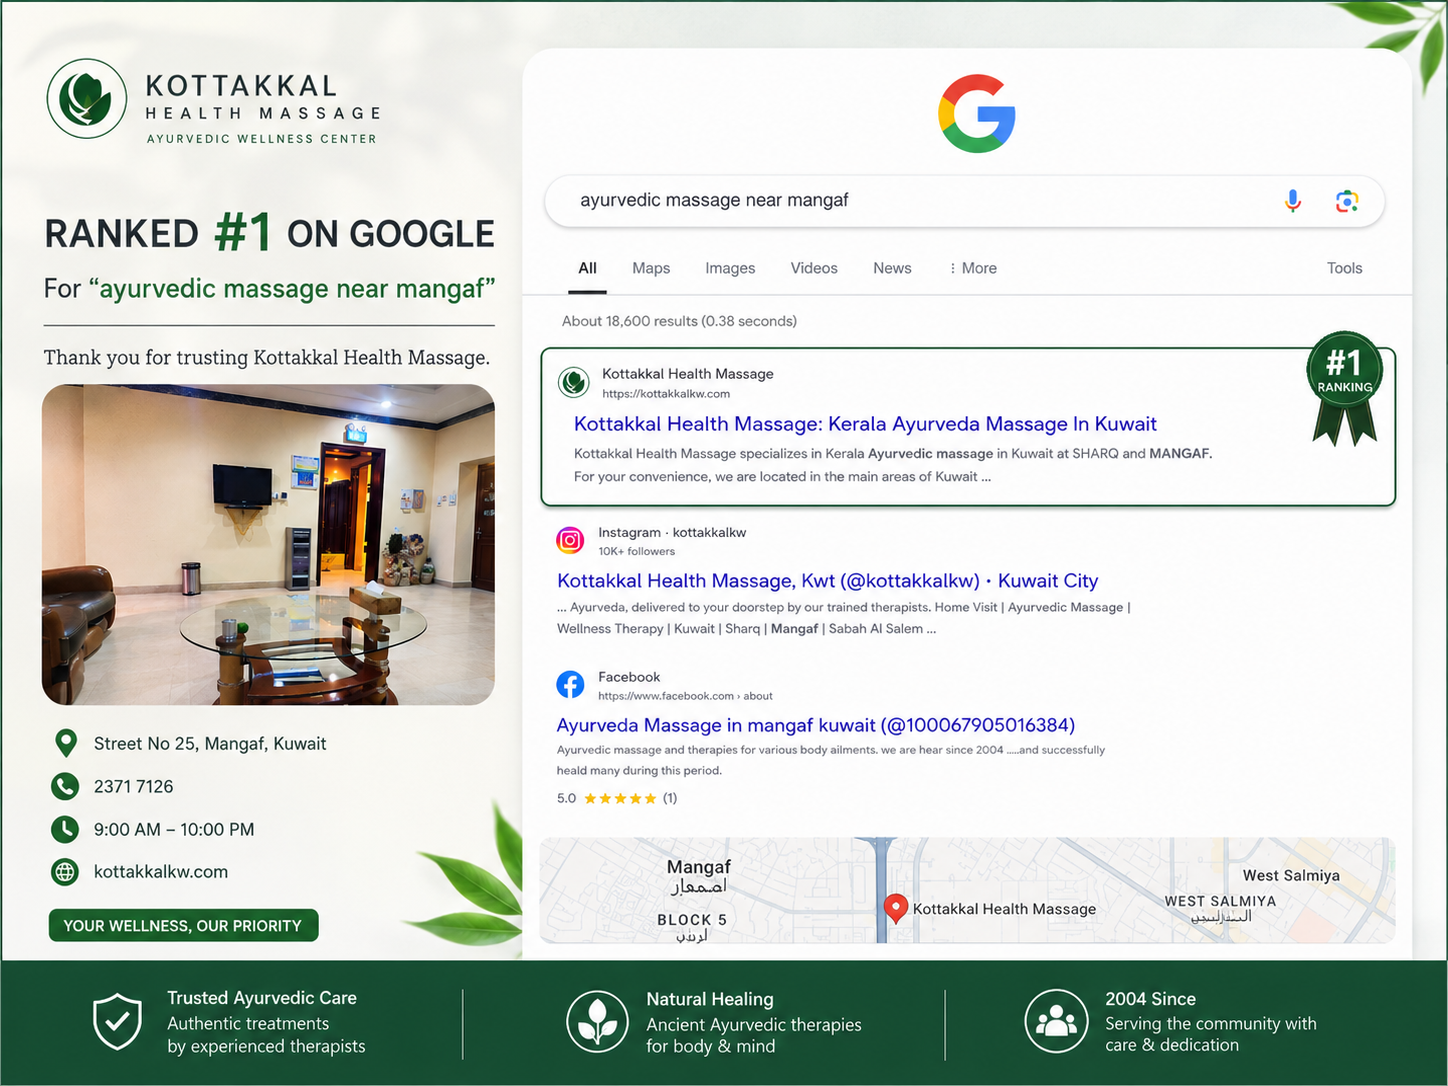Switch to the Videos tab
This screenshot has height=1086, width=1448.
coord(814,268)
